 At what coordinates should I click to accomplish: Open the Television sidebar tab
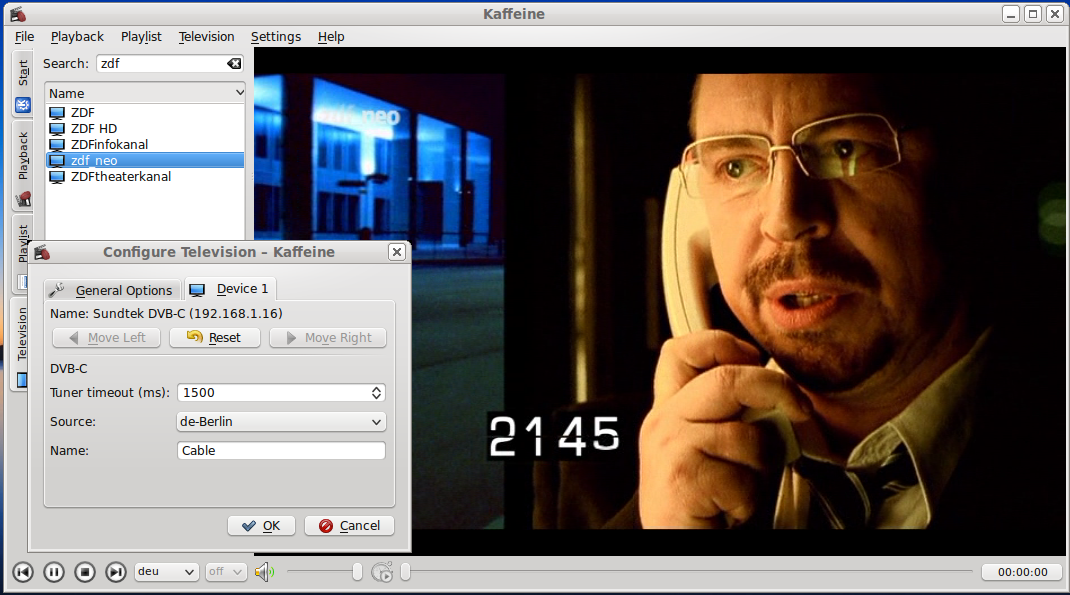click(22, 345)
